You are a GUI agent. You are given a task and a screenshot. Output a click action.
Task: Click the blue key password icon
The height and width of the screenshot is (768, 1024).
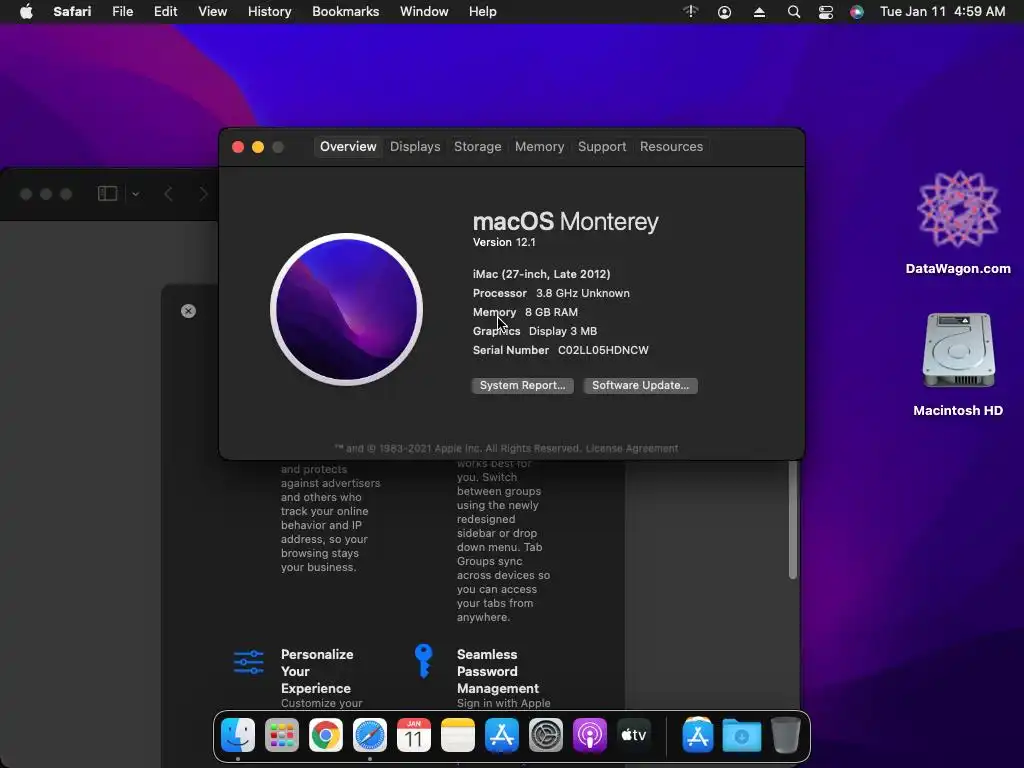point(423,661)
